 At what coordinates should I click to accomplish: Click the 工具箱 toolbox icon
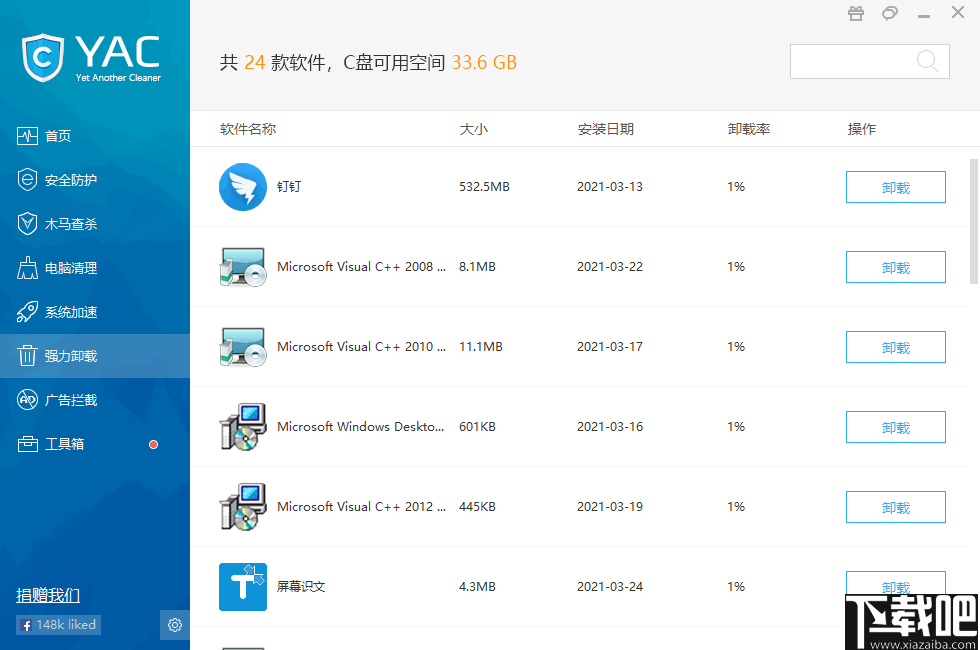[x=28, y=444]
